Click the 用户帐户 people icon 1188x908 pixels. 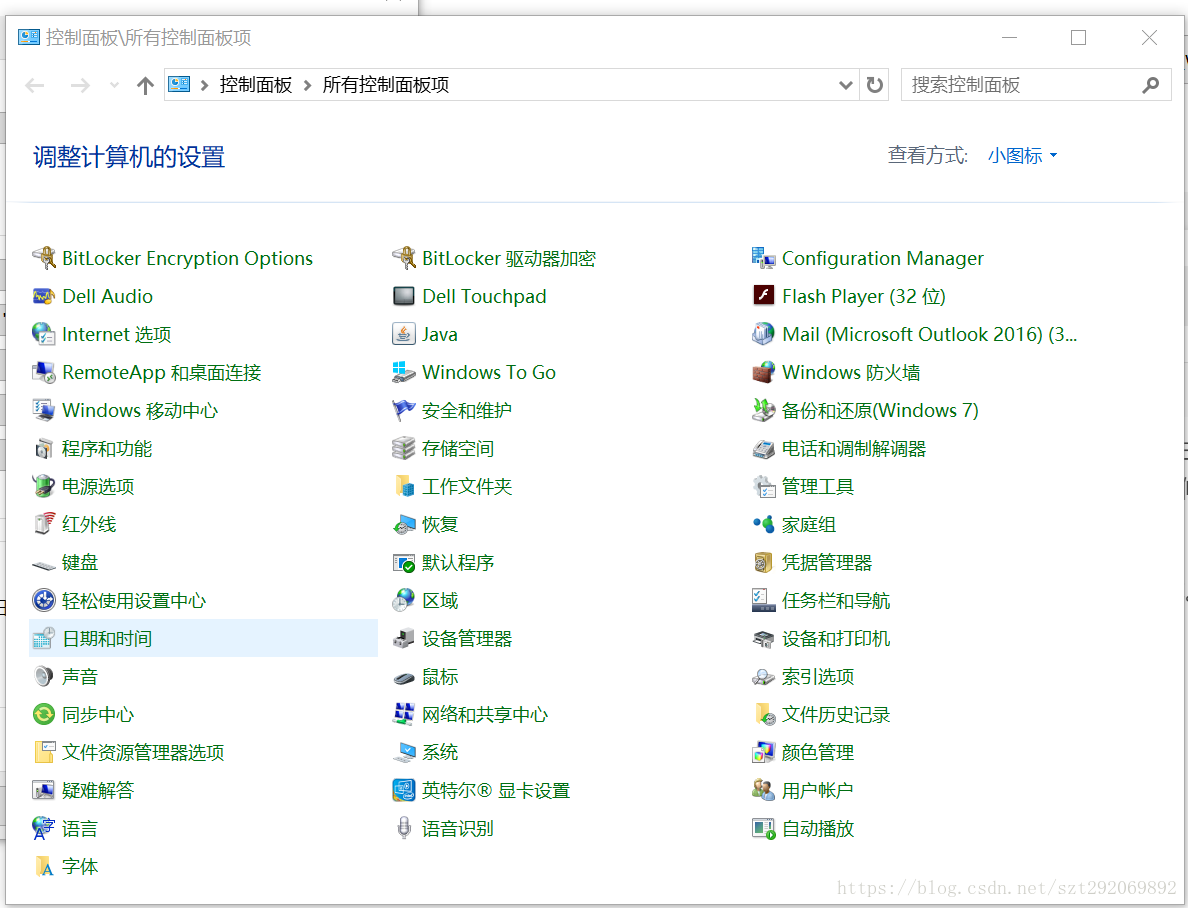tap(764, 790)
